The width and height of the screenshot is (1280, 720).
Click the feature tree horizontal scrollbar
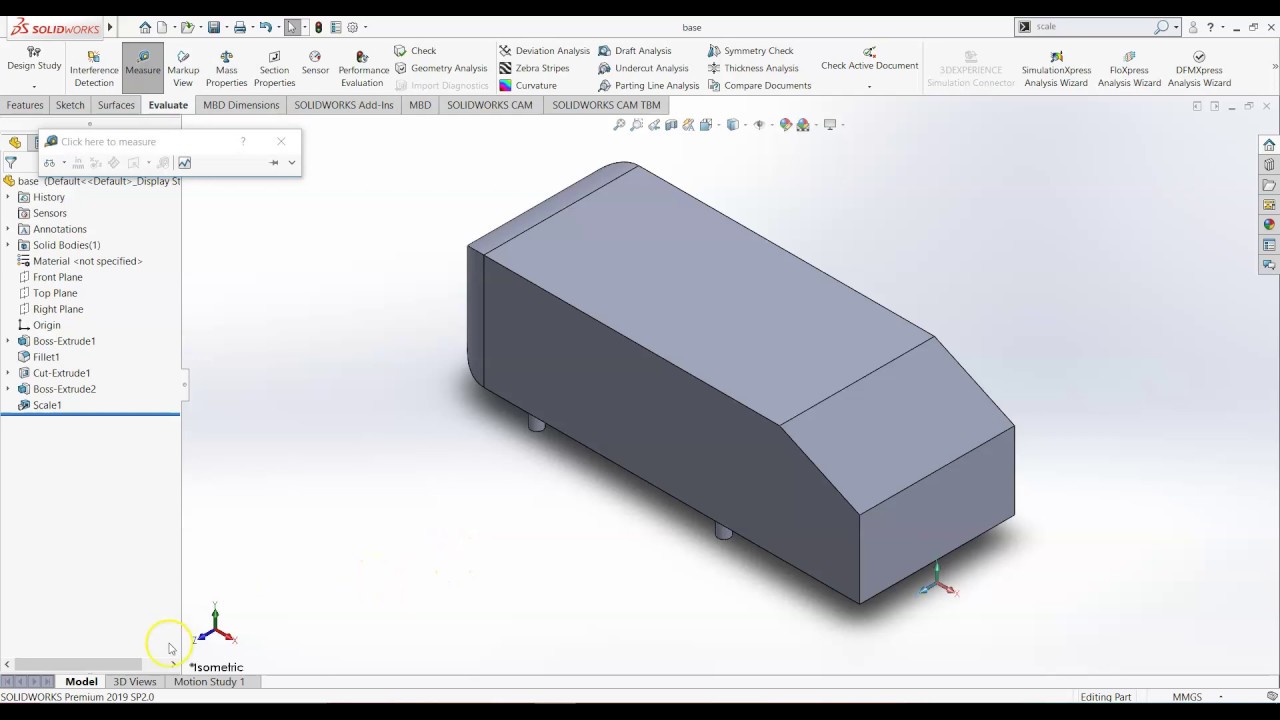(78, 664)
